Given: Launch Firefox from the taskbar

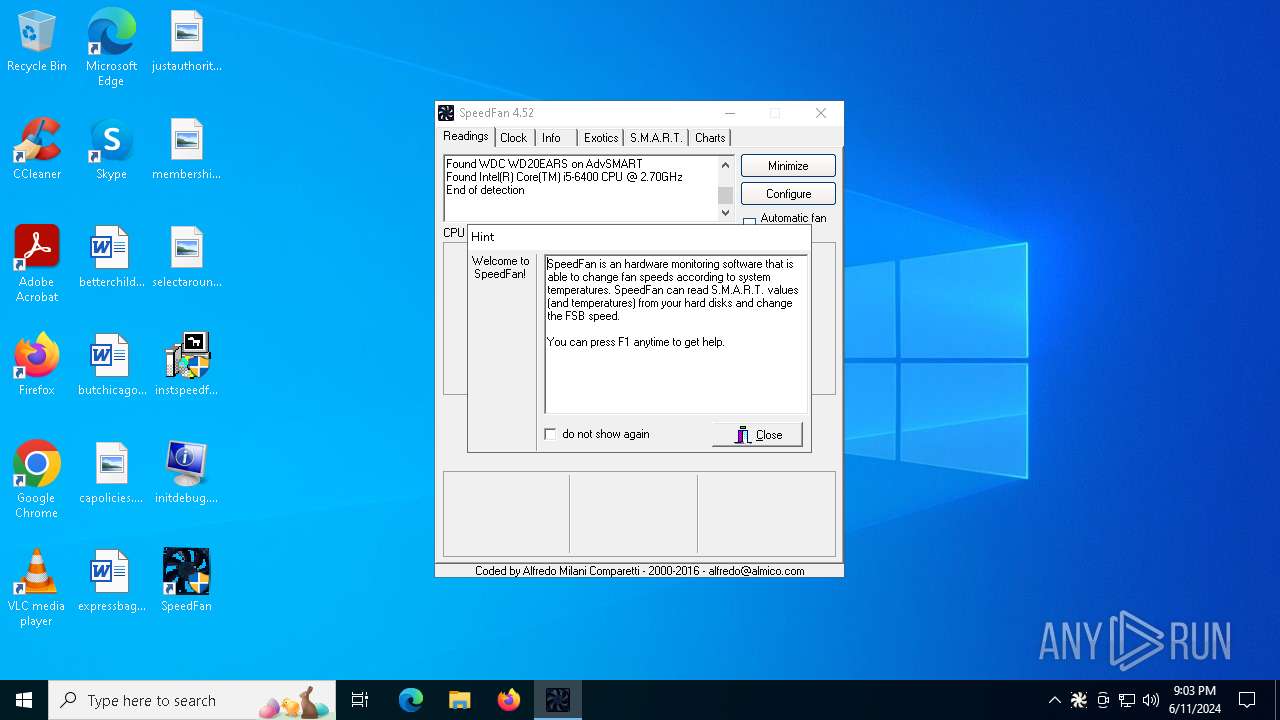Looking at the screenshot, I should [508, 700].
